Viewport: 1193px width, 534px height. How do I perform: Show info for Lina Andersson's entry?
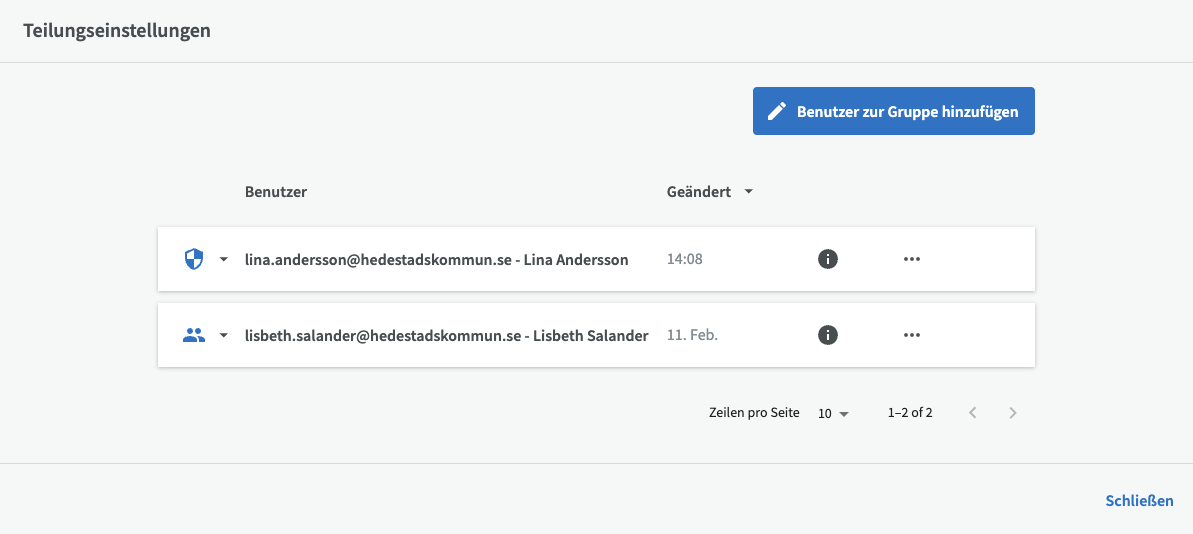[827, 260]
